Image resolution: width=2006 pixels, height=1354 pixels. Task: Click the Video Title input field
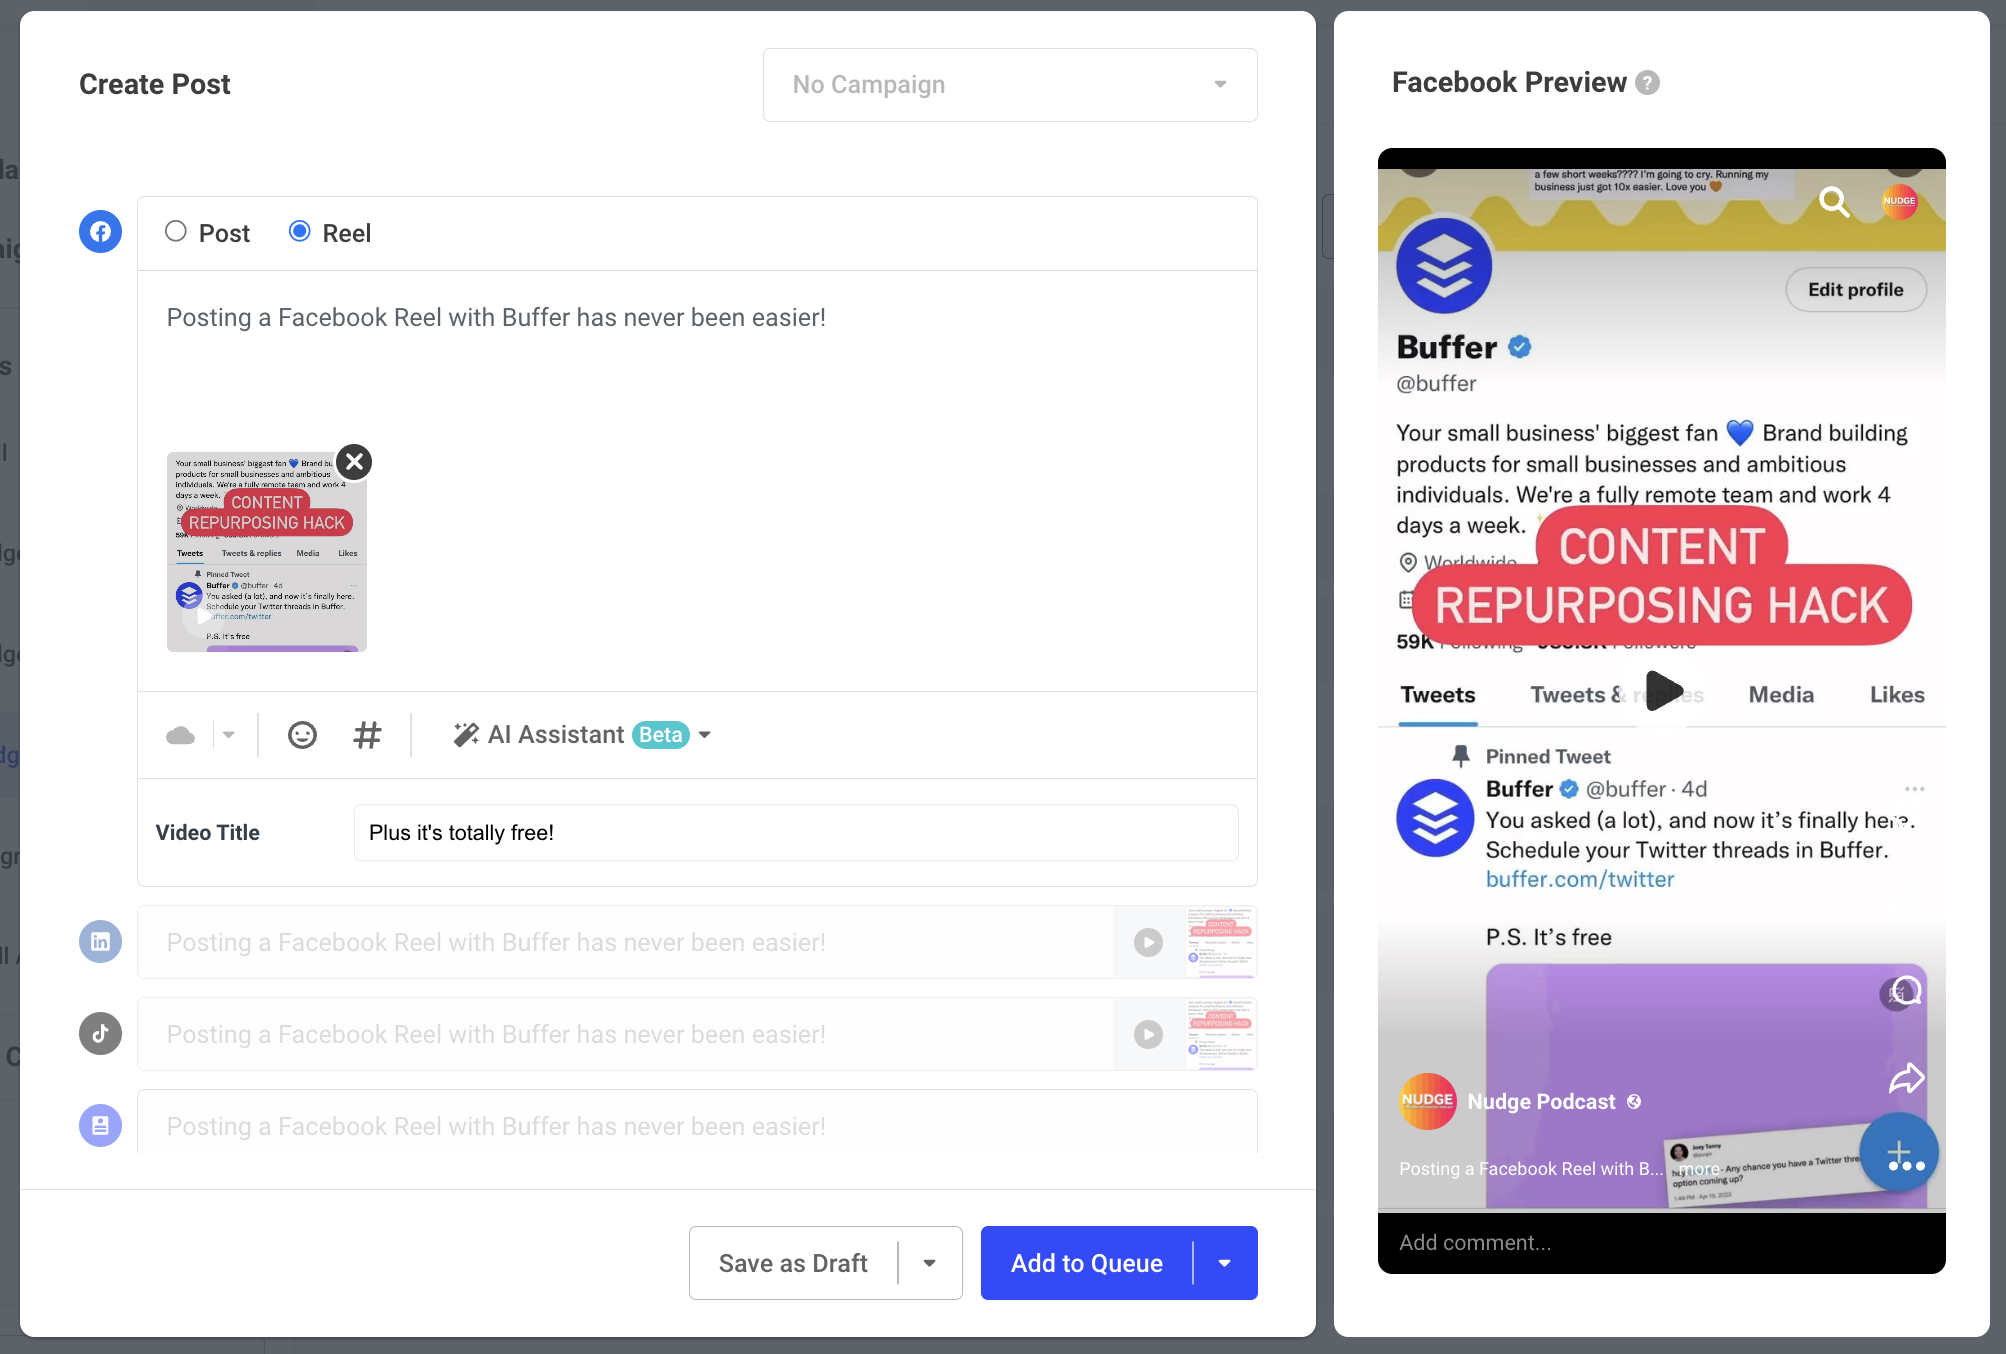[796, 832]
